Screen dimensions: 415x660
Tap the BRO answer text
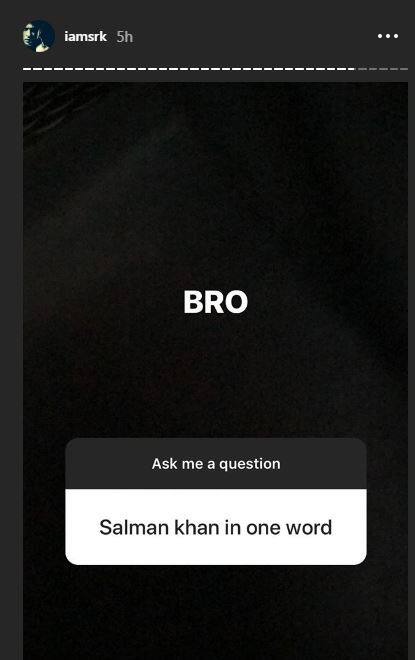coord(215,302)
